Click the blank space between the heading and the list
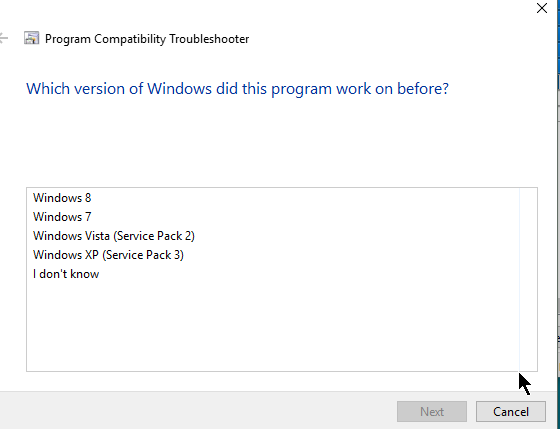 (x=279, y=143)
